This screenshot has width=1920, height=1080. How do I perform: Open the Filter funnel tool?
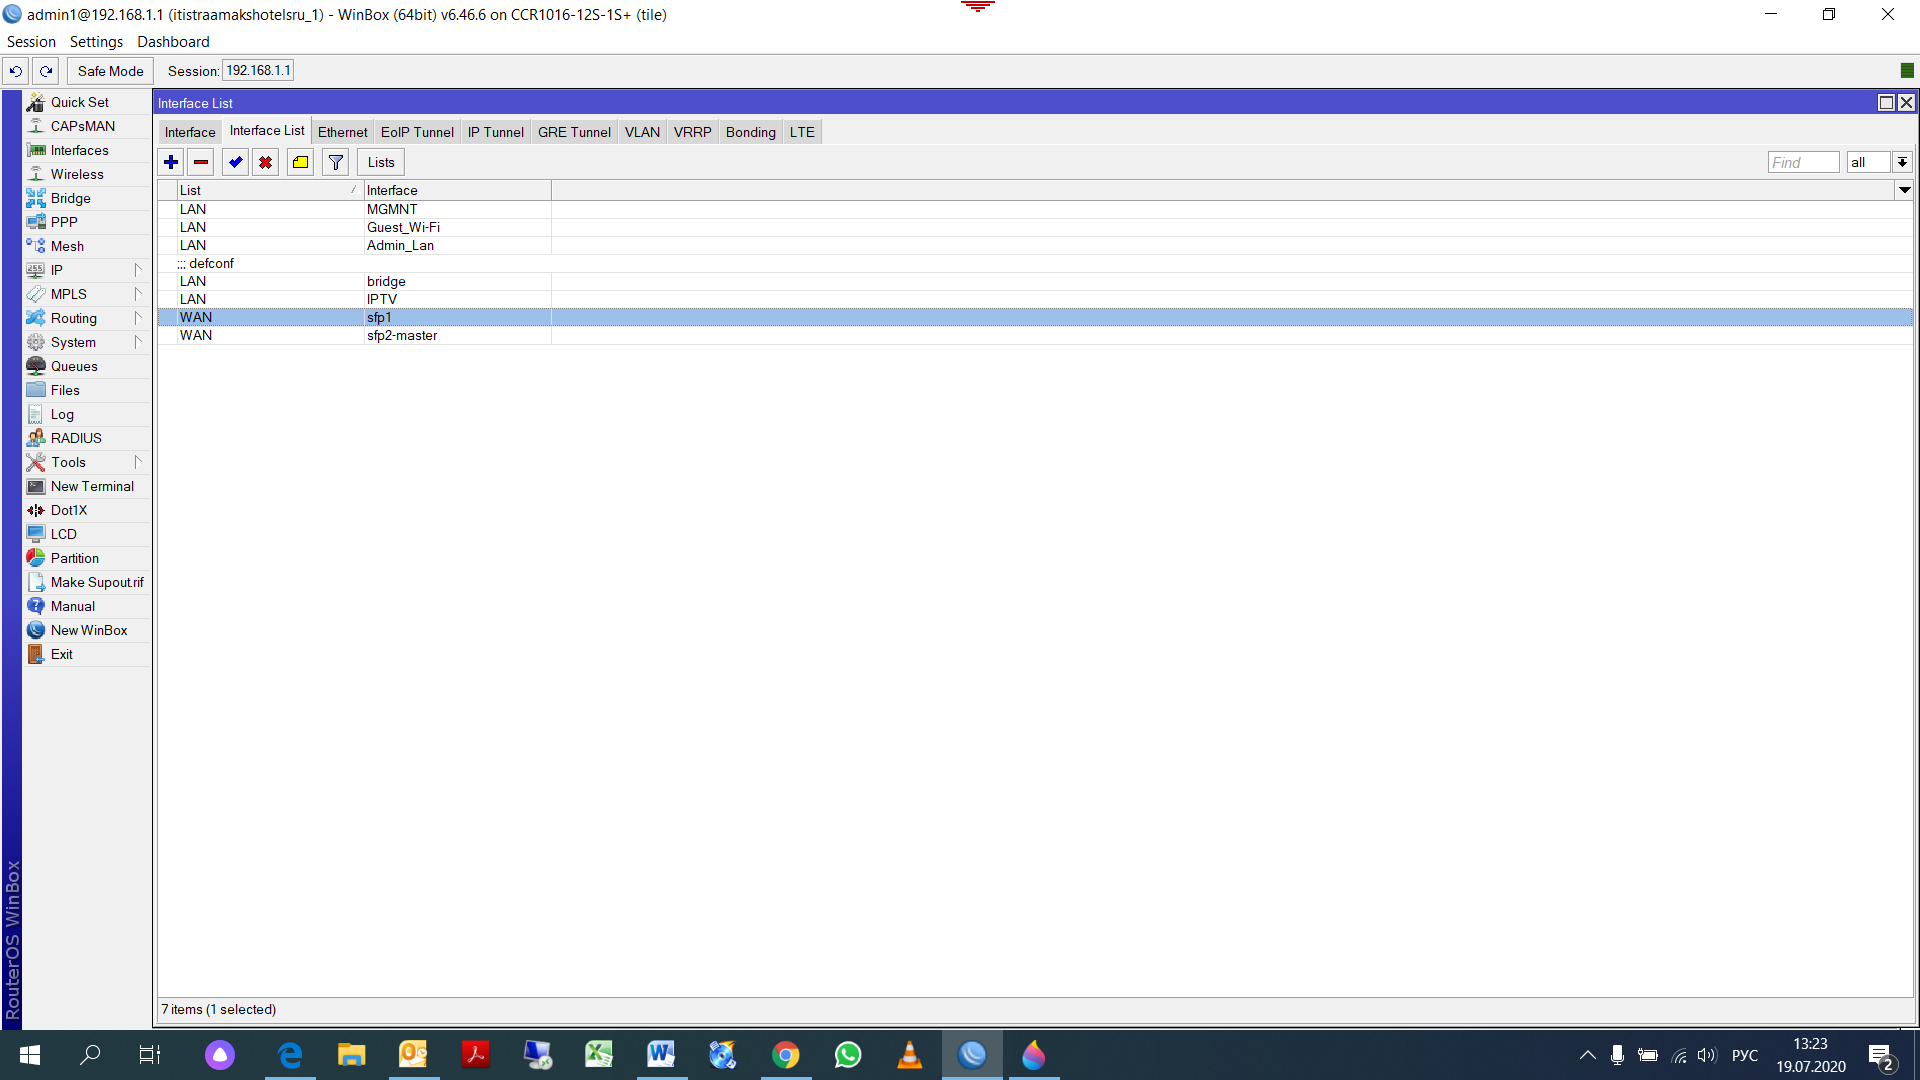[x=336, y=162]
